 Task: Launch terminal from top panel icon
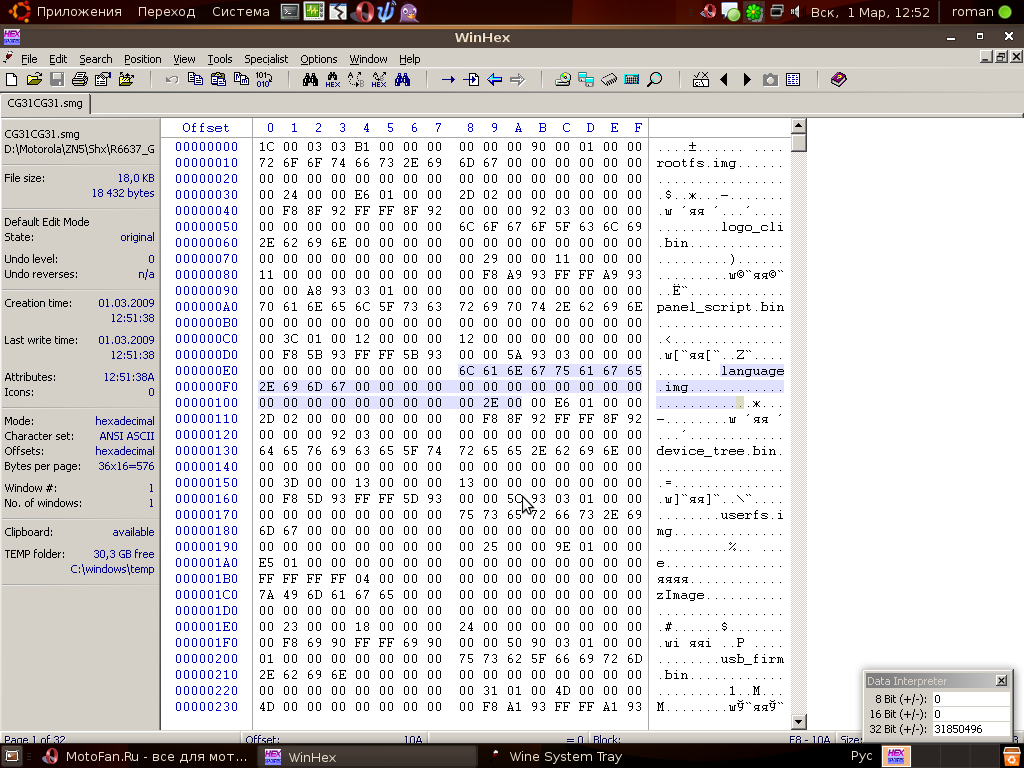(x=290, y=12)
